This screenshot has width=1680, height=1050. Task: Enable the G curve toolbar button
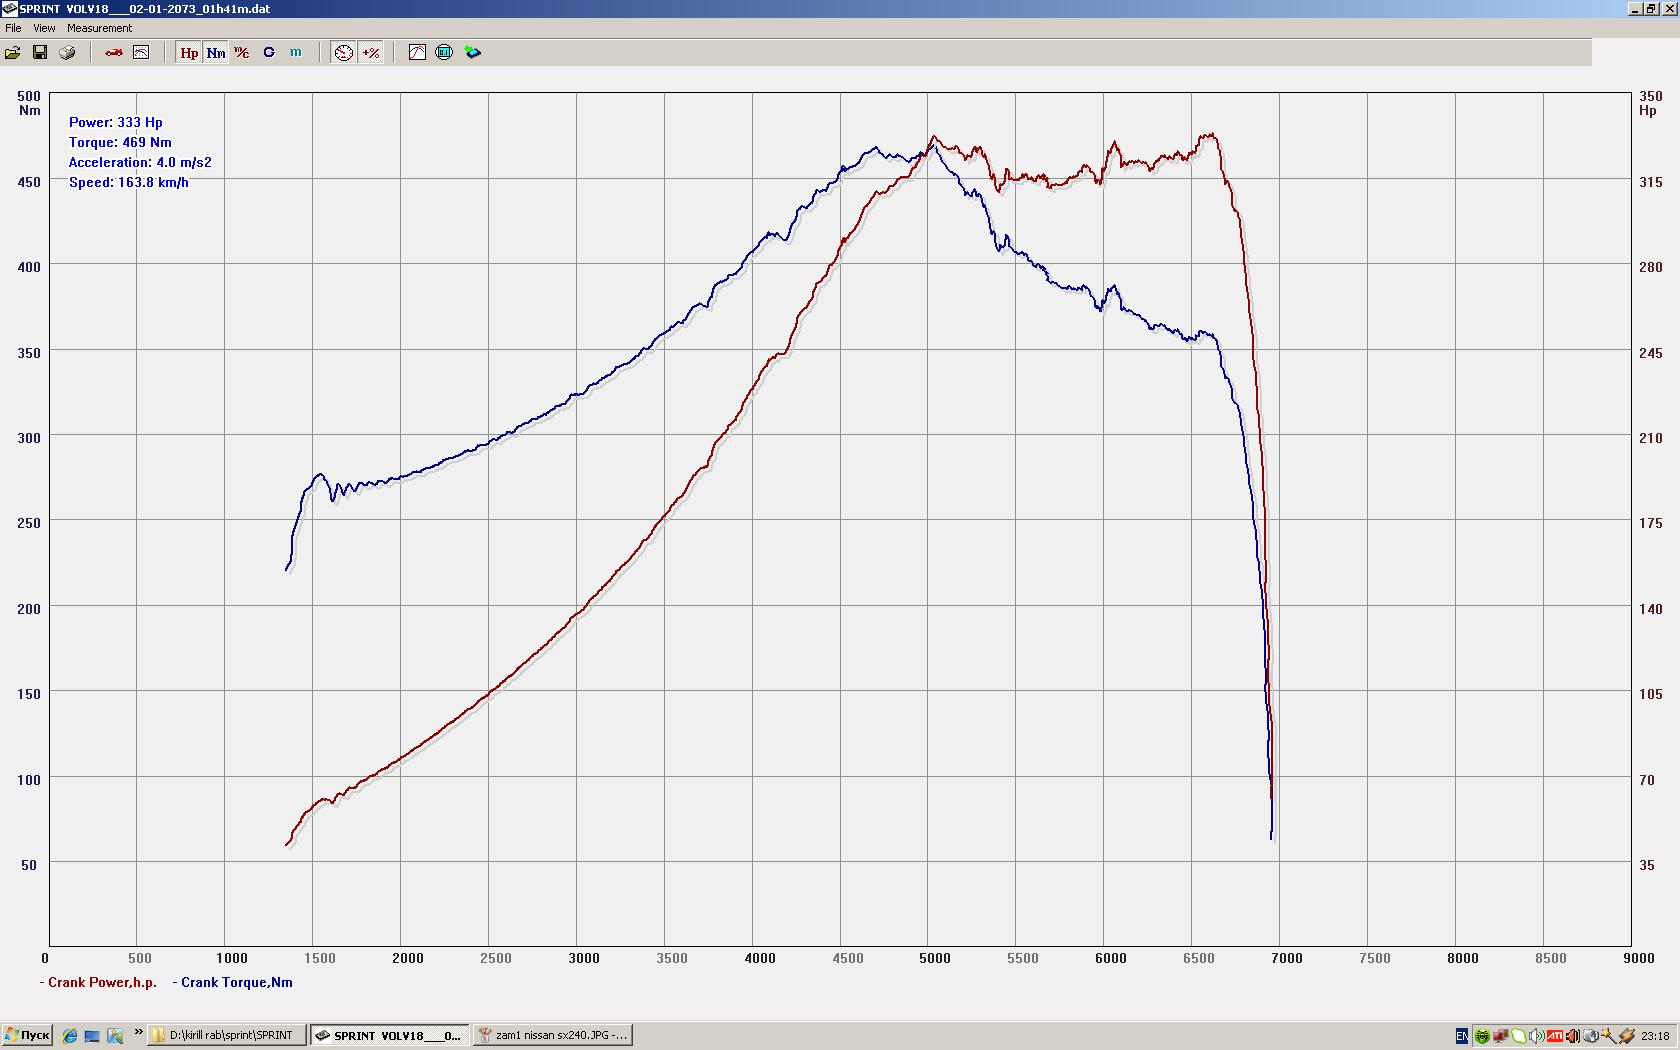269,52
